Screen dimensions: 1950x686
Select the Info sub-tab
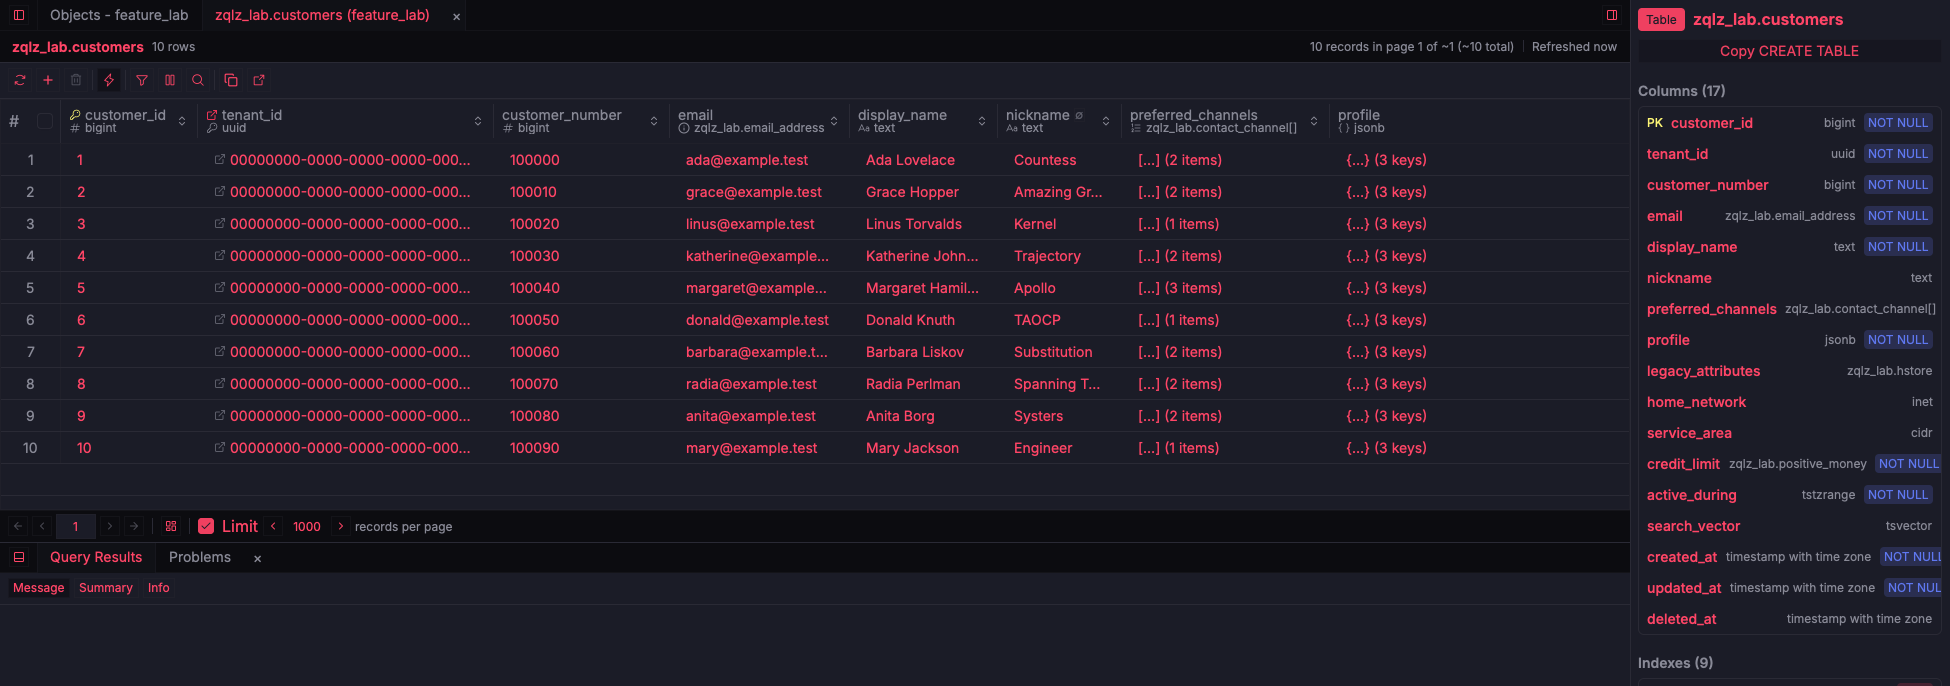click(159, 588)
